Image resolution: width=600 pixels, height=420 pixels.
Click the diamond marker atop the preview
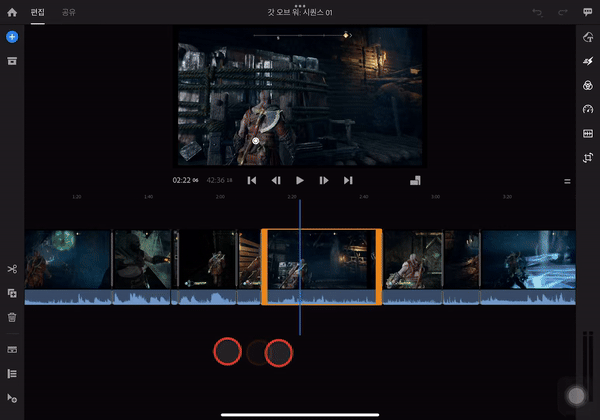point(346,35)
